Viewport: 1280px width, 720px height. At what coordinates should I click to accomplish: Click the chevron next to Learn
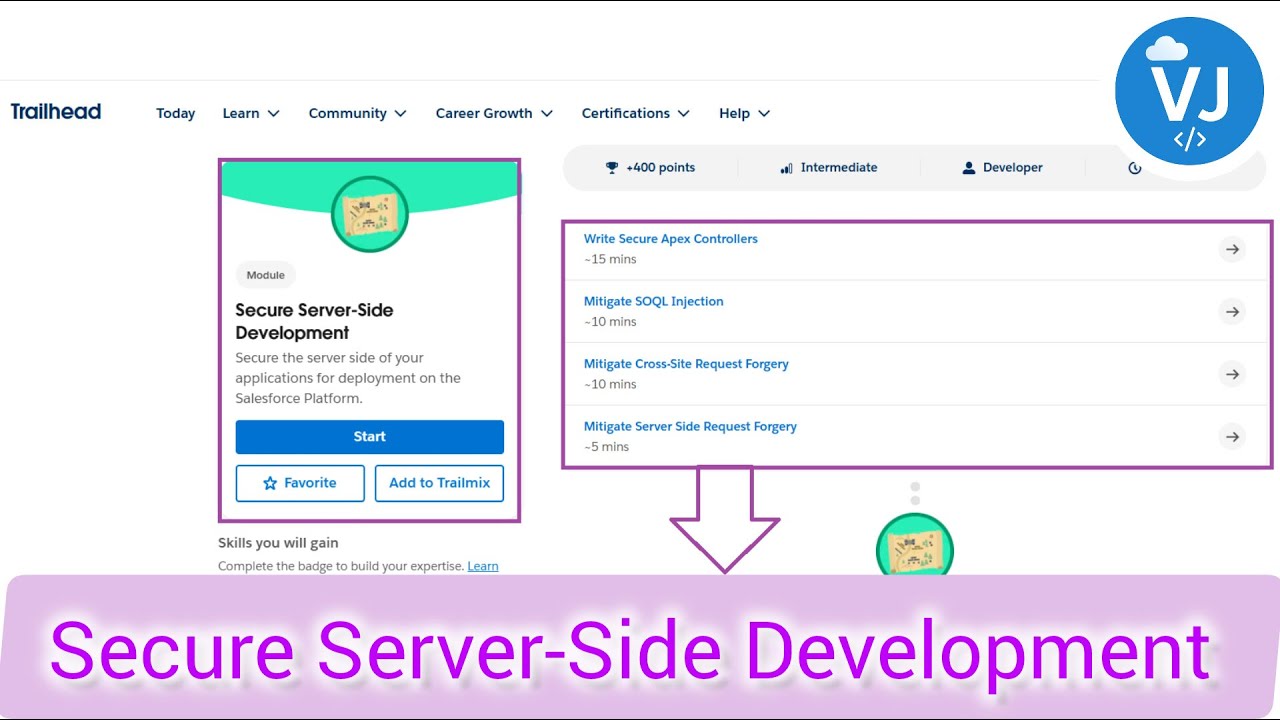(273, 114)
